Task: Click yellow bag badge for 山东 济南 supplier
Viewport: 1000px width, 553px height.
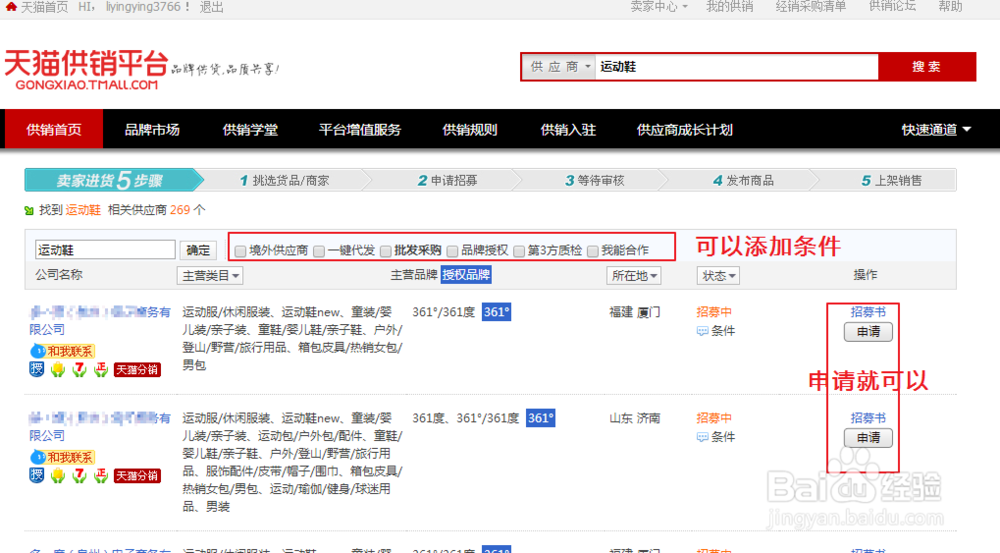Action: 58,475
